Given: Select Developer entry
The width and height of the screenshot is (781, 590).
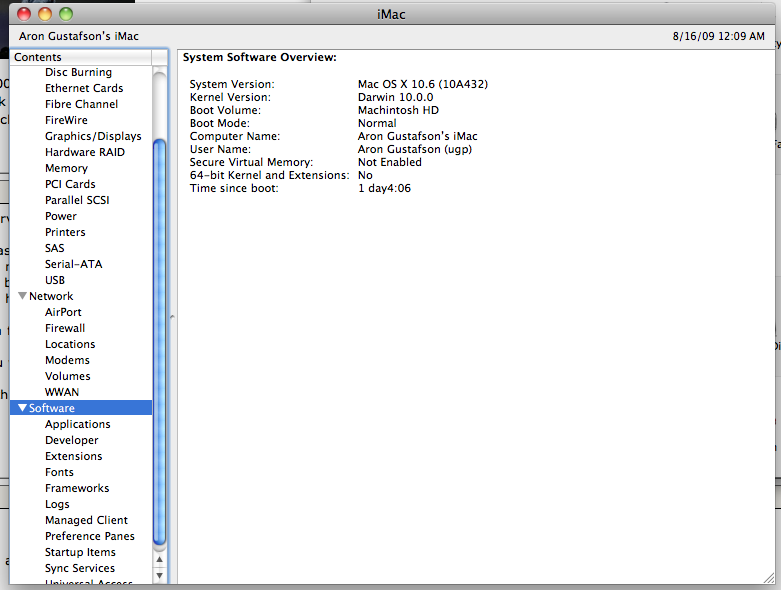Looking at the screenshot, I should pos(71,440).
